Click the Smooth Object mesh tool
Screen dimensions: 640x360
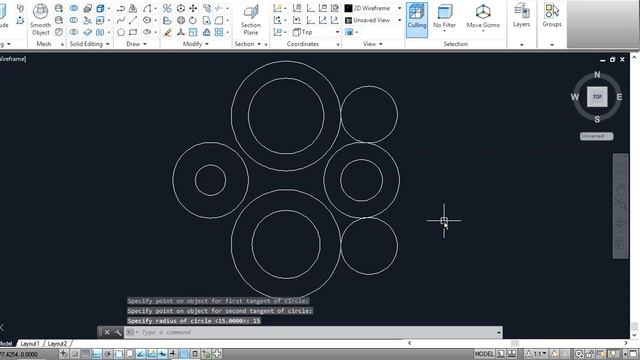coord(40,19)
